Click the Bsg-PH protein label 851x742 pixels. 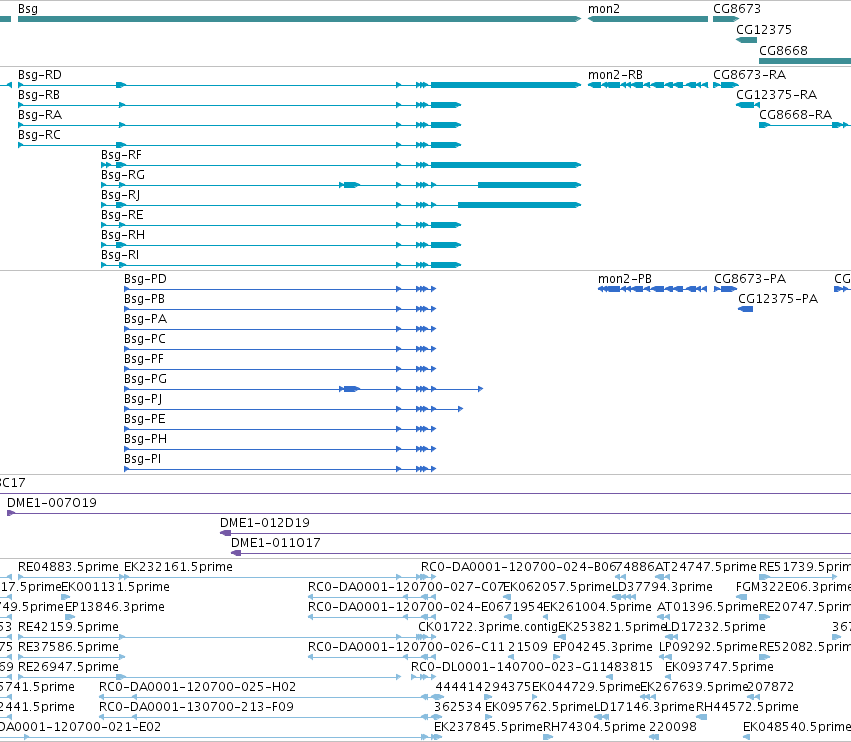click(145, 439)
